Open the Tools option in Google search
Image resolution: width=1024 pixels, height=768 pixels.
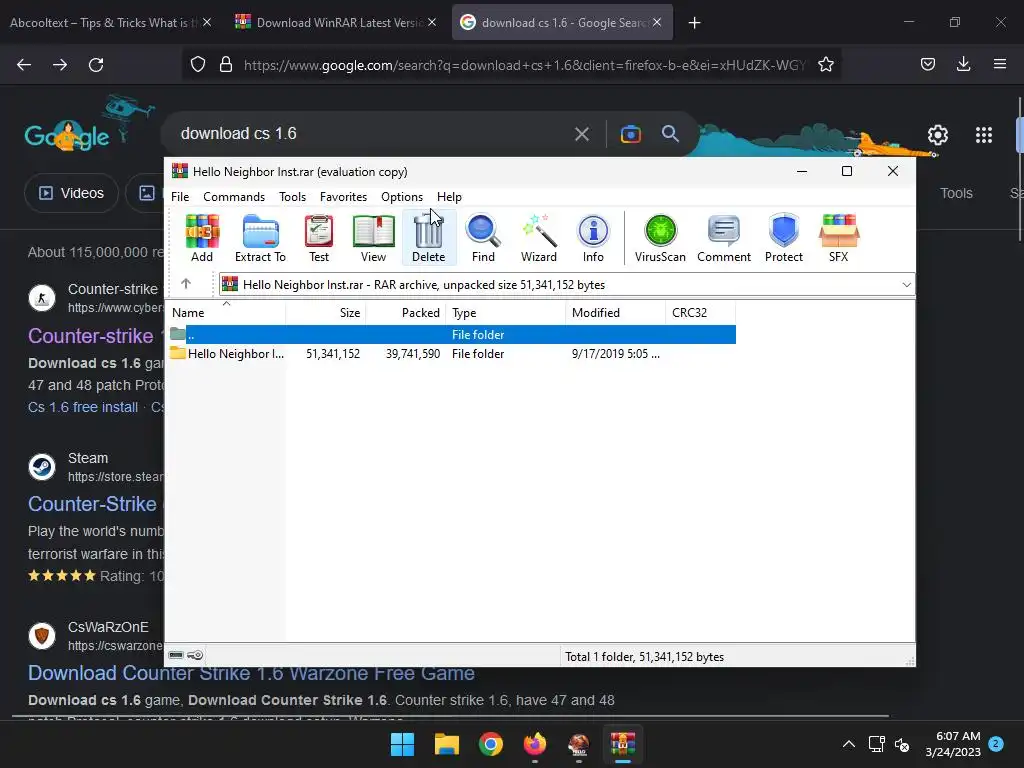point(956,193)
